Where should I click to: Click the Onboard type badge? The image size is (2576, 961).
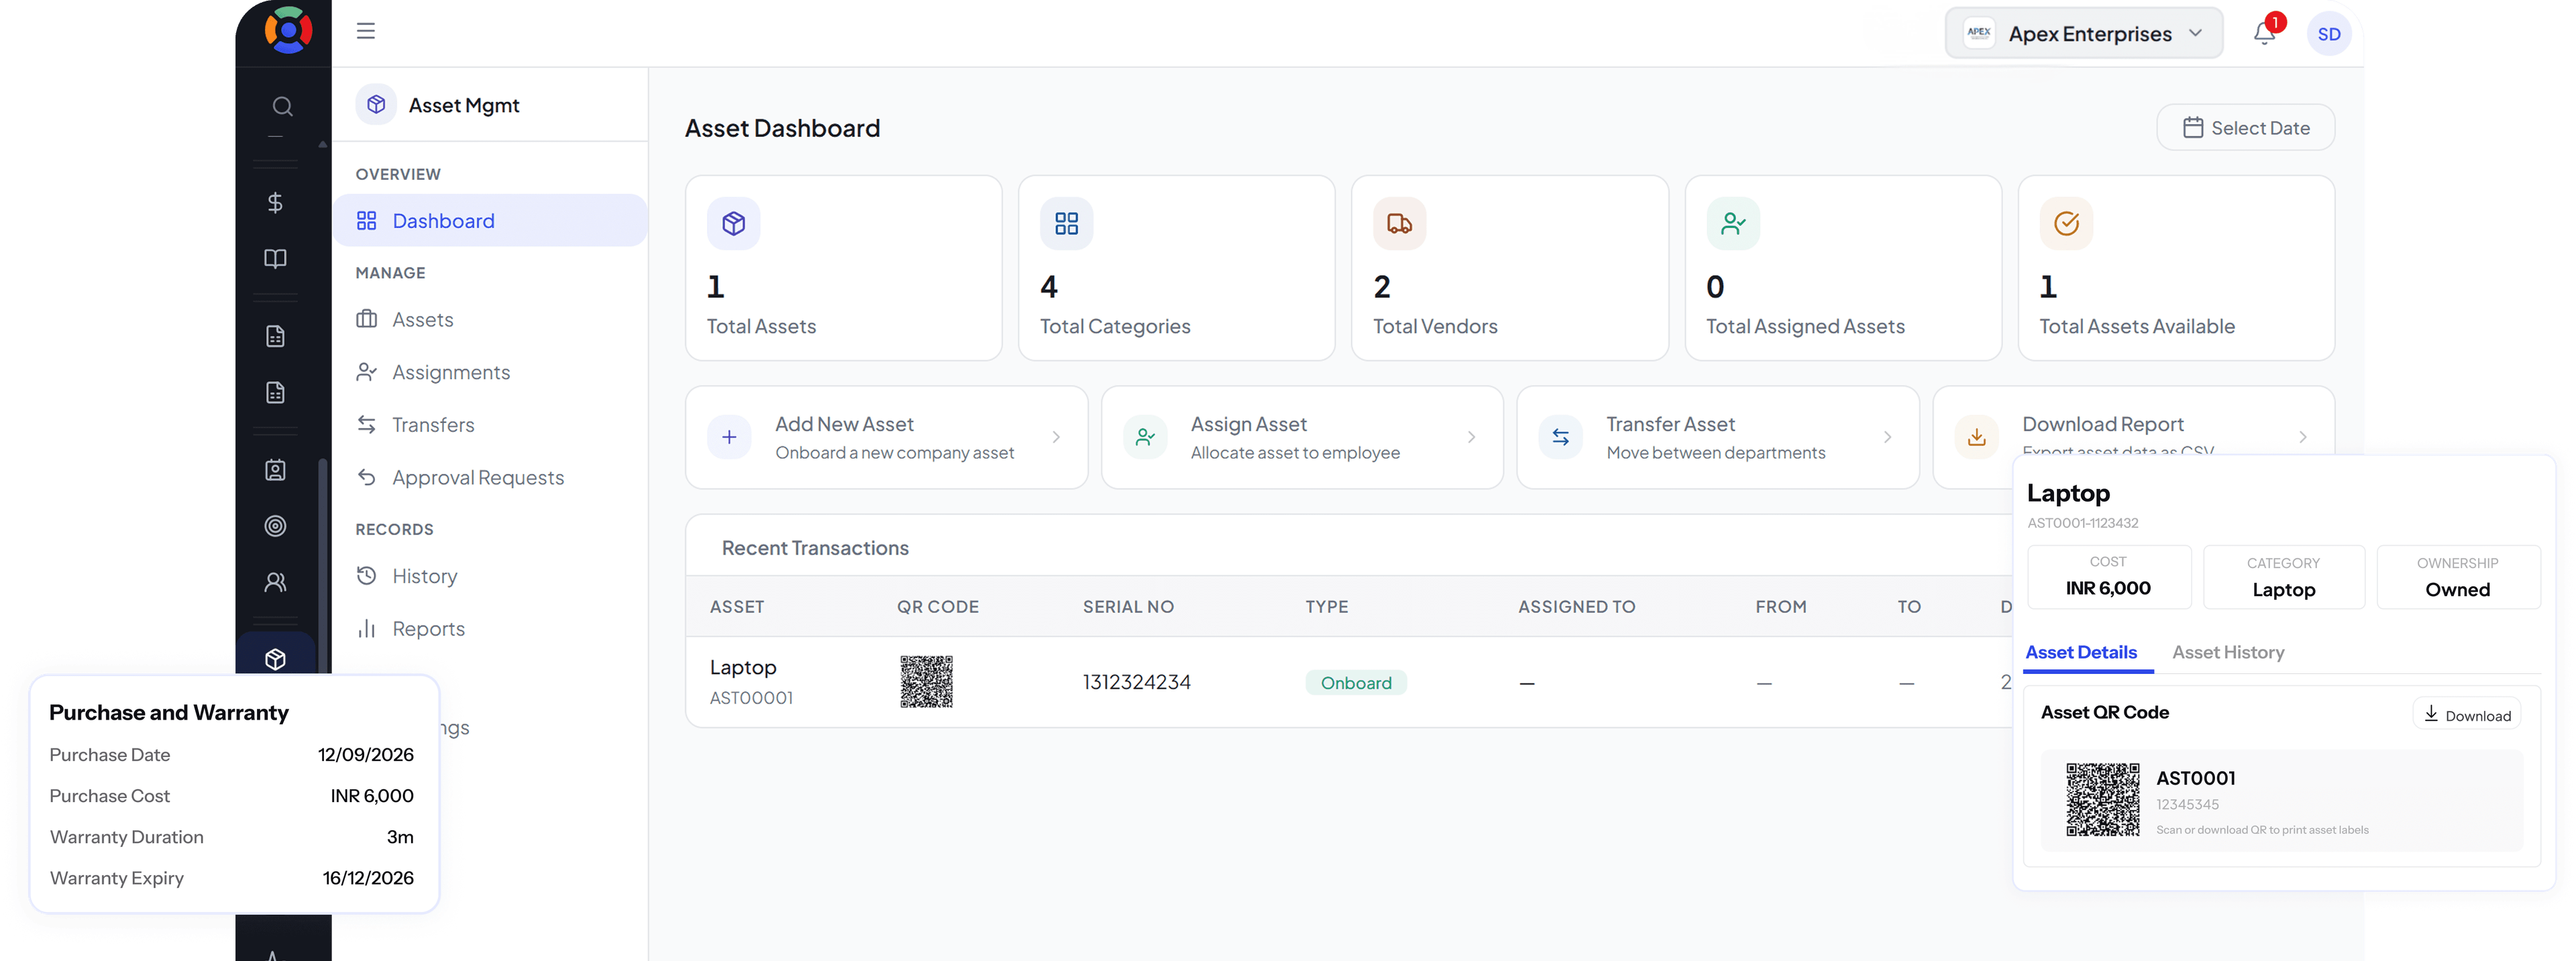click(1356, 683)
